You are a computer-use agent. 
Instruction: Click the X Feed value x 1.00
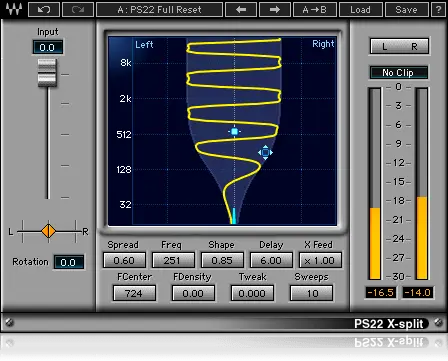coord(320,260)
